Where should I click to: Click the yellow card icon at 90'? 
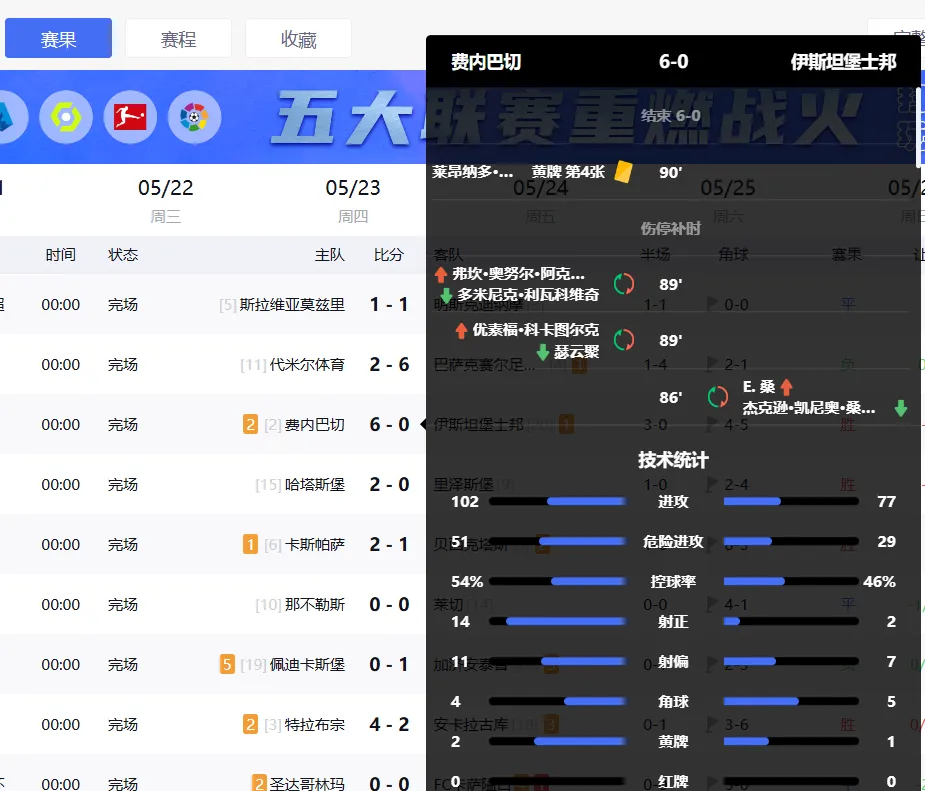point(624,172)
